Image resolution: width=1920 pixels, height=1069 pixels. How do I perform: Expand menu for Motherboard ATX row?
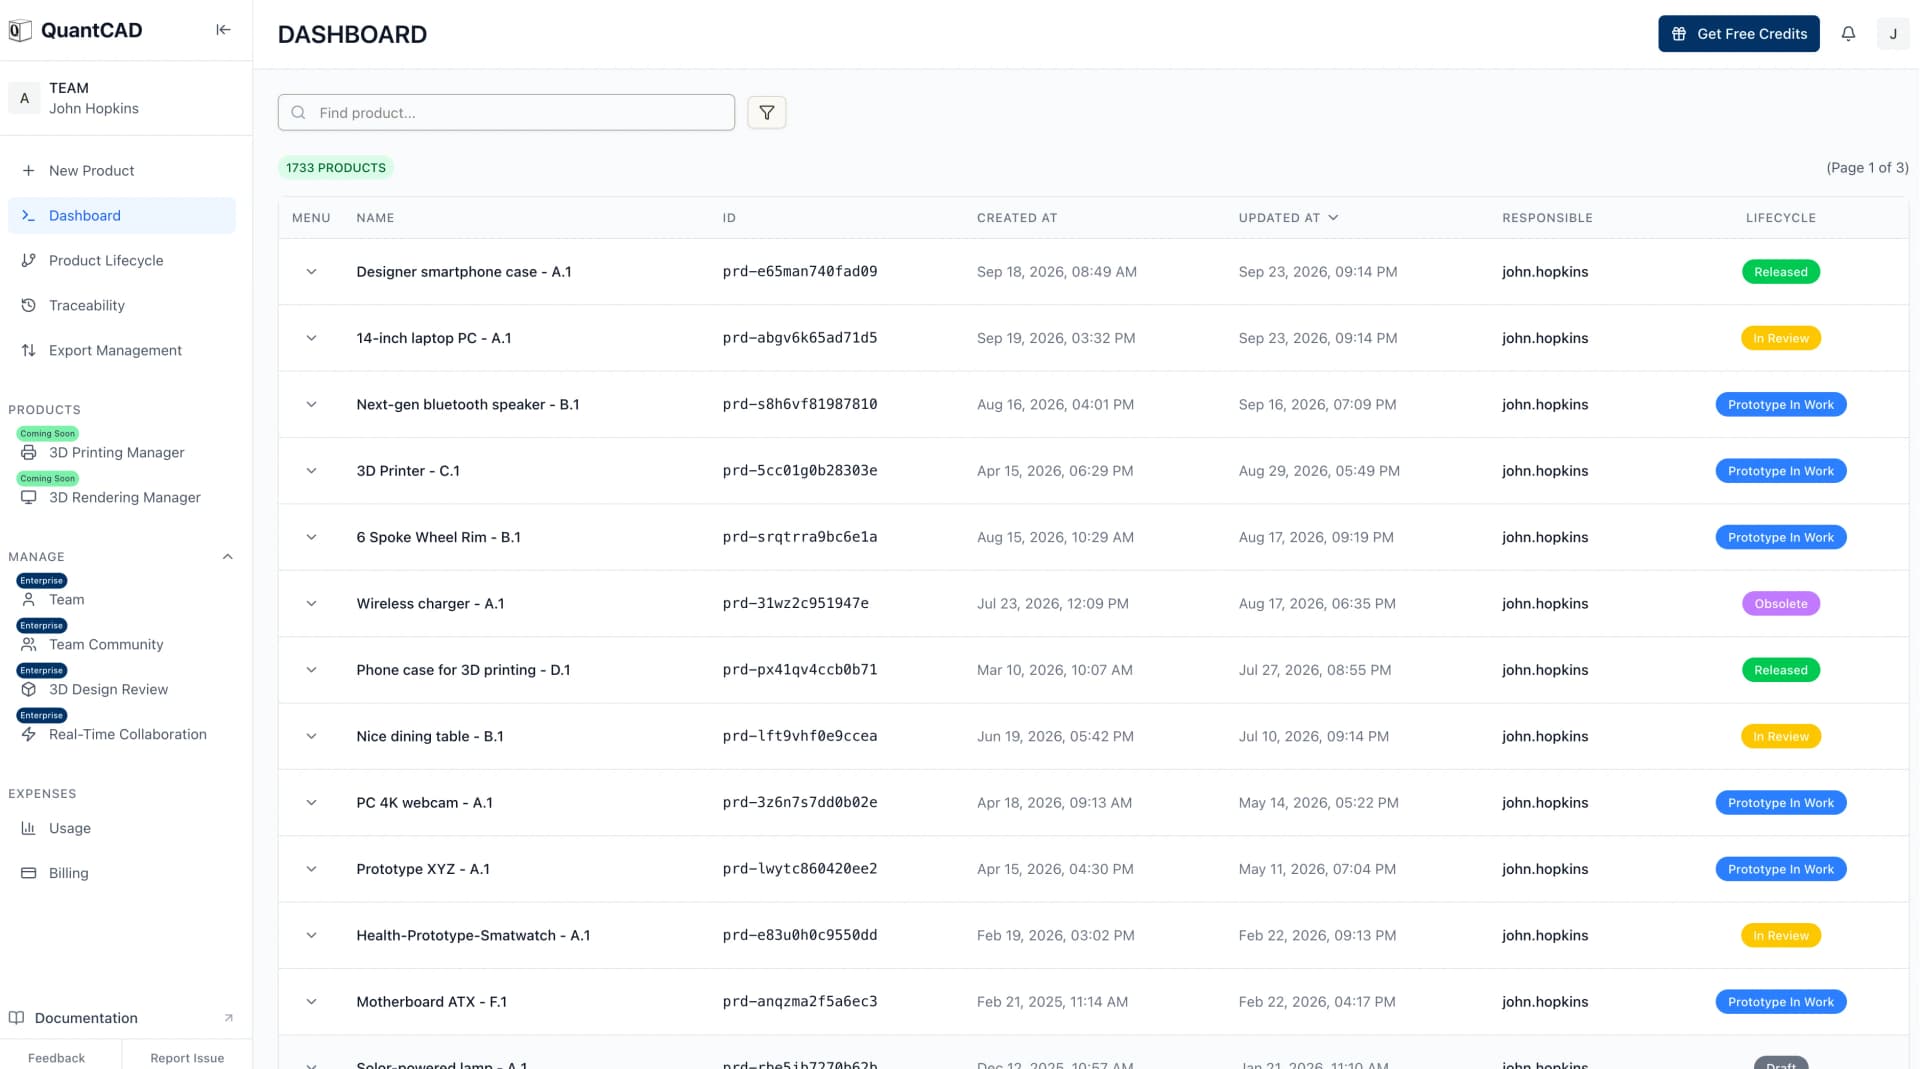click(x=311, y=1002)
